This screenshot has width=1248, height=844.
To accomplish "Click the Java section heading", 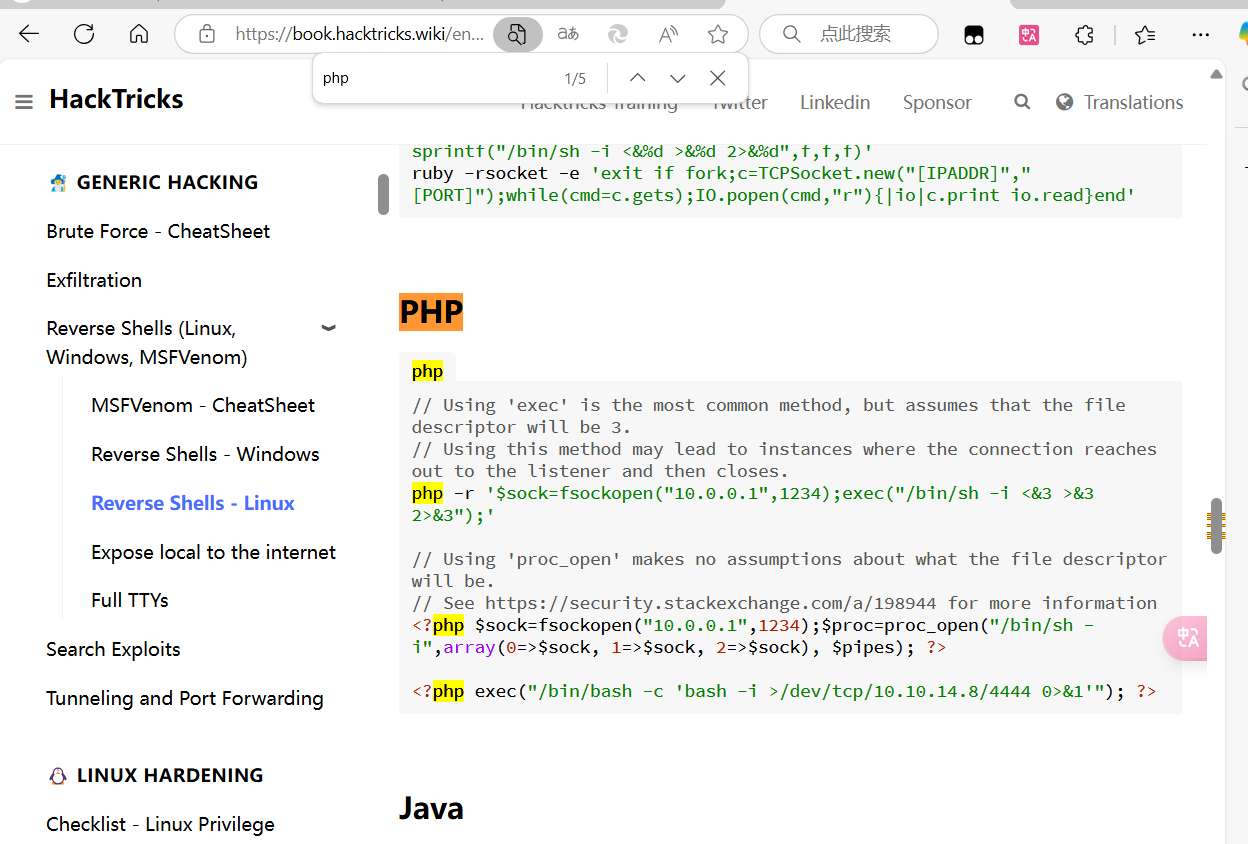I will pos(431,808).
